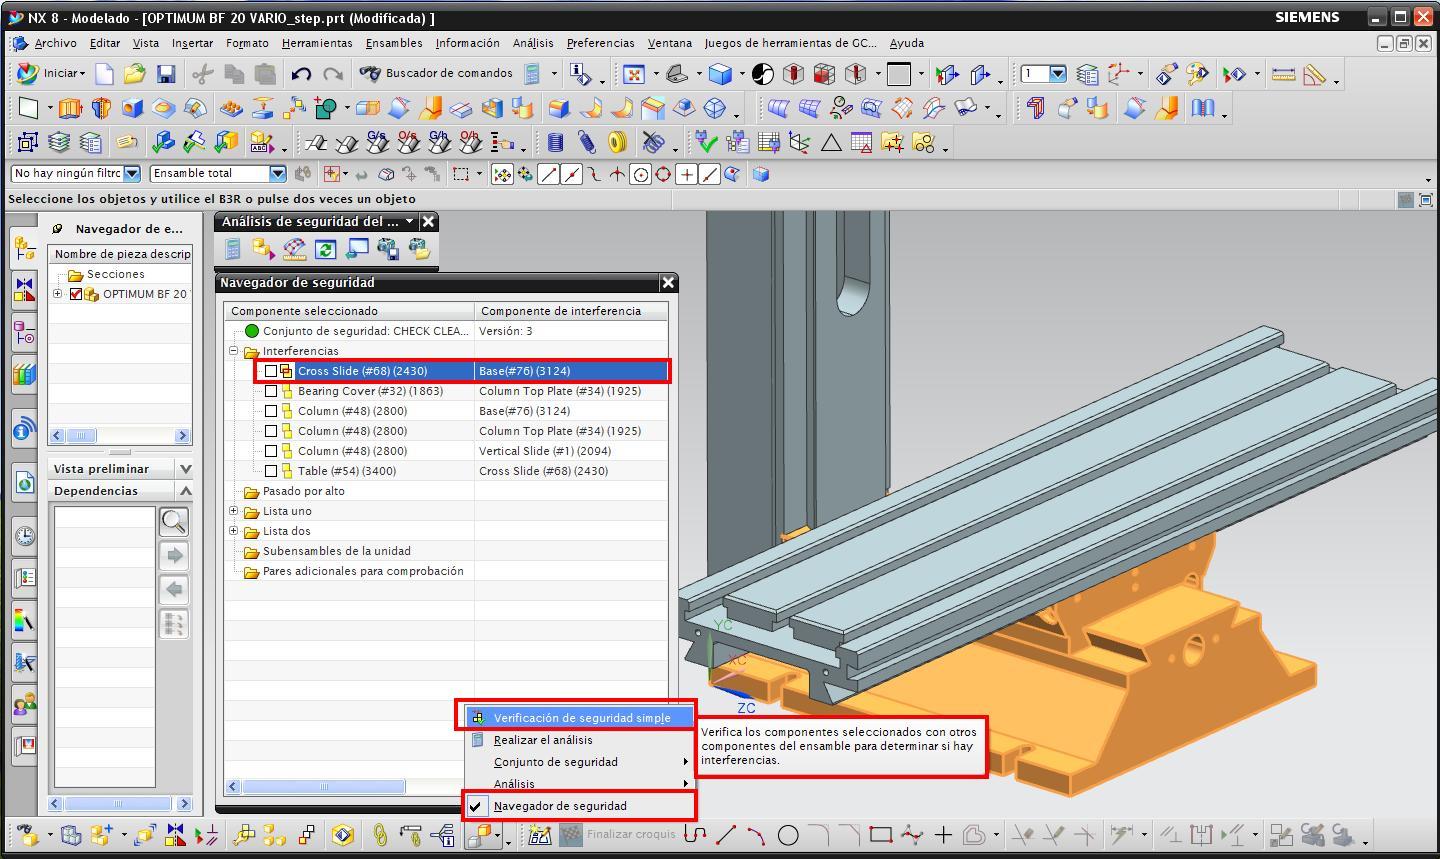The width and height of the screenshot is (1440, 859).
Task: Click the layer number input field
Action: pos(1034,74)
